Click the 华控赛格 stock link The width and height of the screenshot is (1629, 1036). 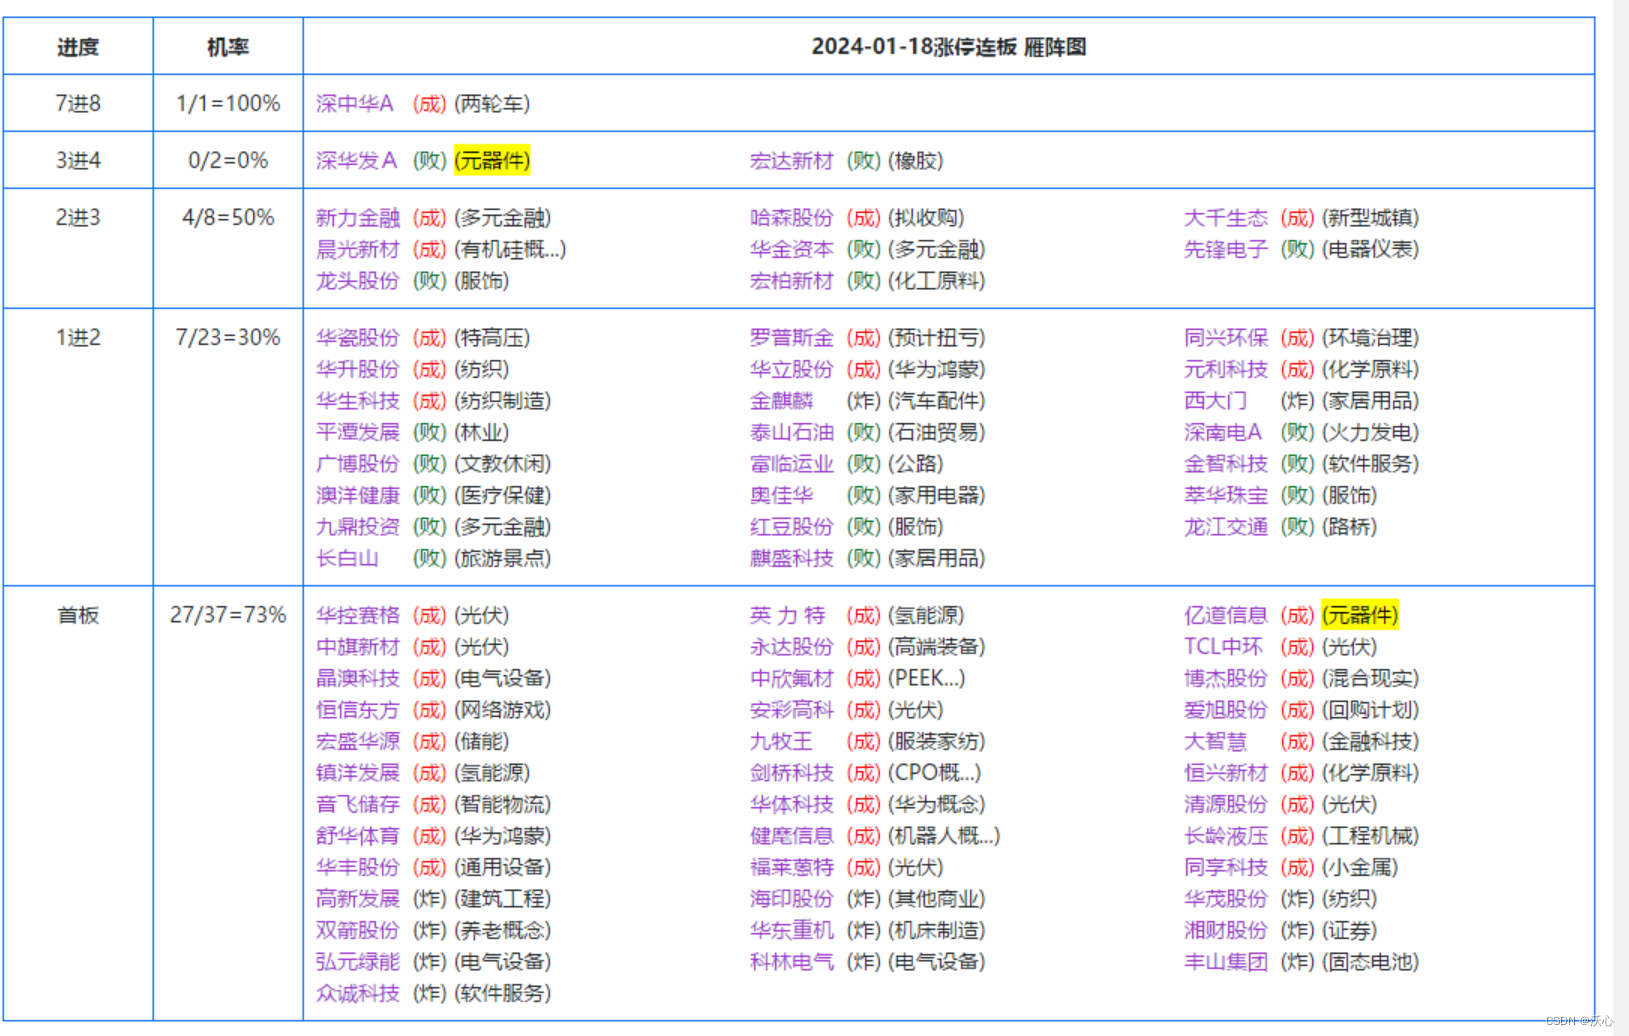tap(358, 615)
